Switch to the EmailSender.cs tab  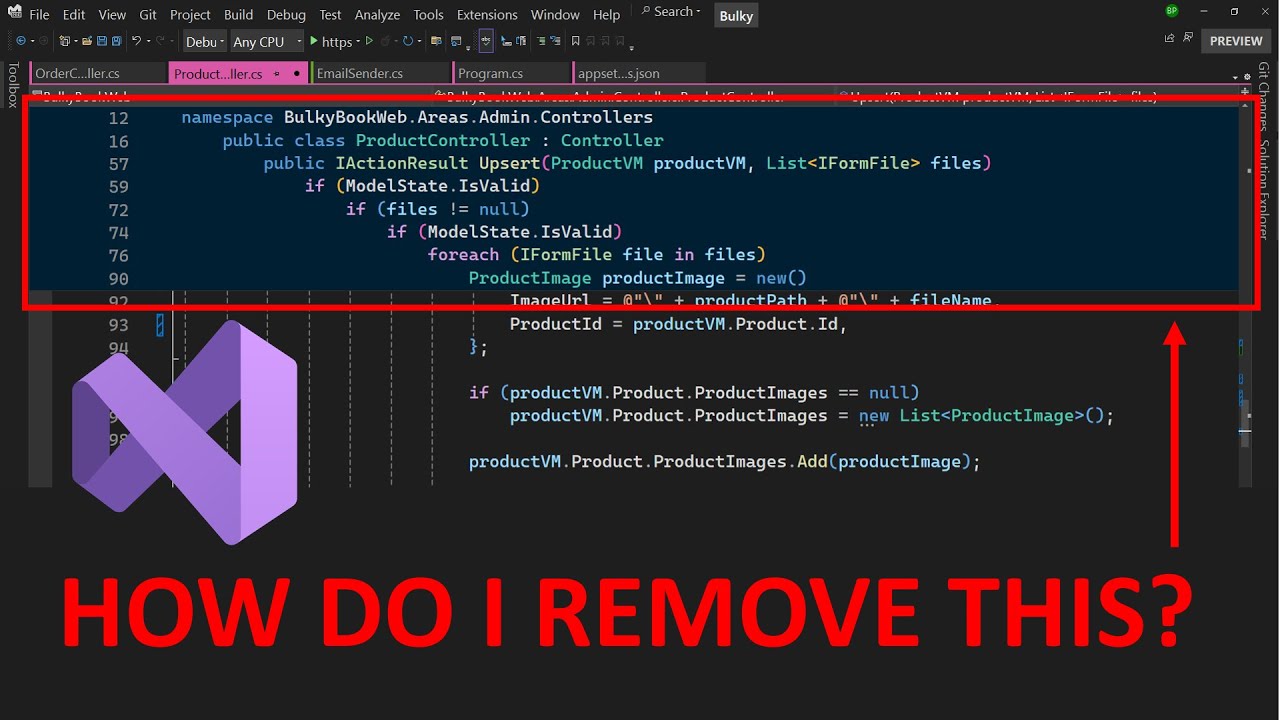point(380,73)
